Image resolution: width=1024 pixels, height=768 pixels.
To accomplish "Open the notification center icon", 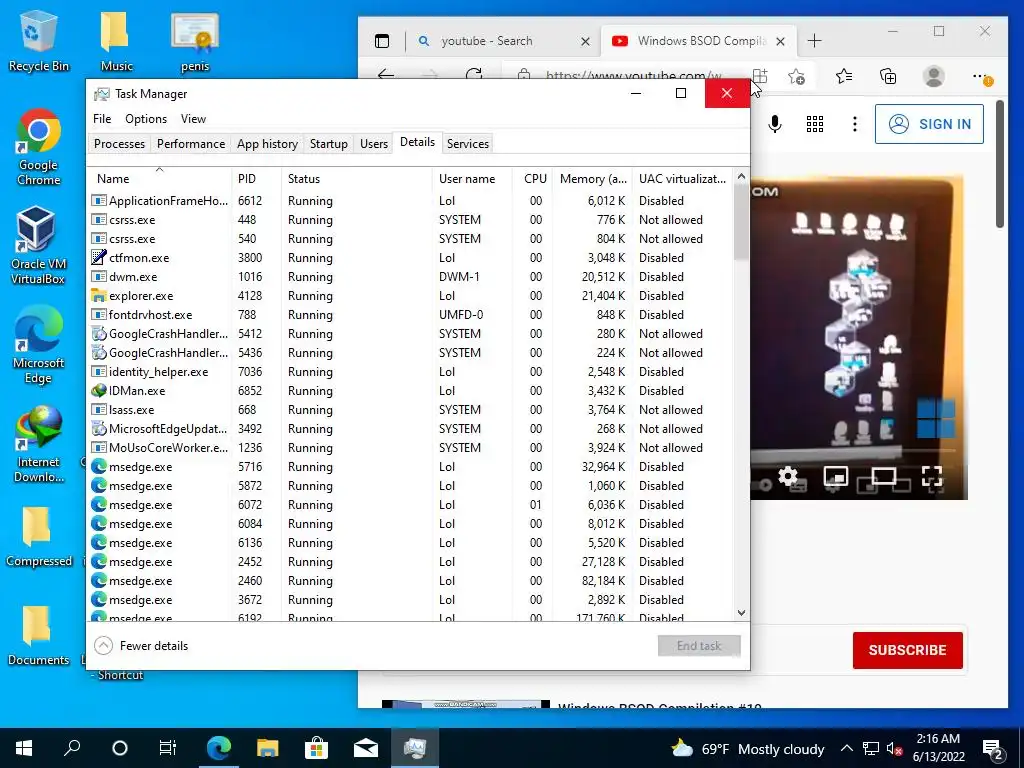I will click(993, 748).
